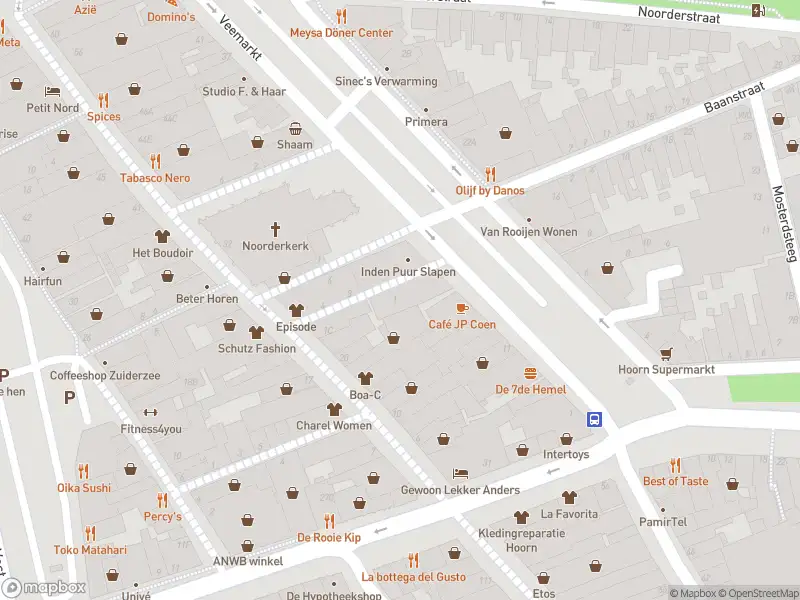This screenshot has width=800, height=600.
Task: Open the Mapbox logo link
Action: [44, 587]
